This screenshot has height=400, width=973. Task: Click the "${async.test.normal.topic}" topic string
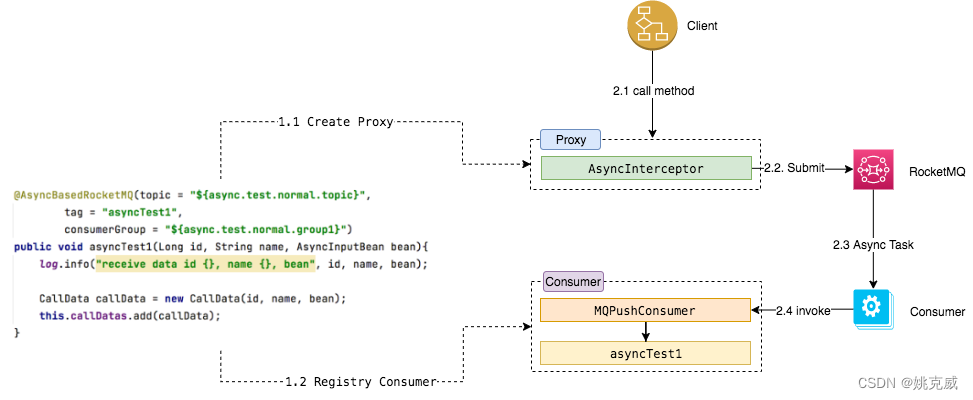click(278, 195)
